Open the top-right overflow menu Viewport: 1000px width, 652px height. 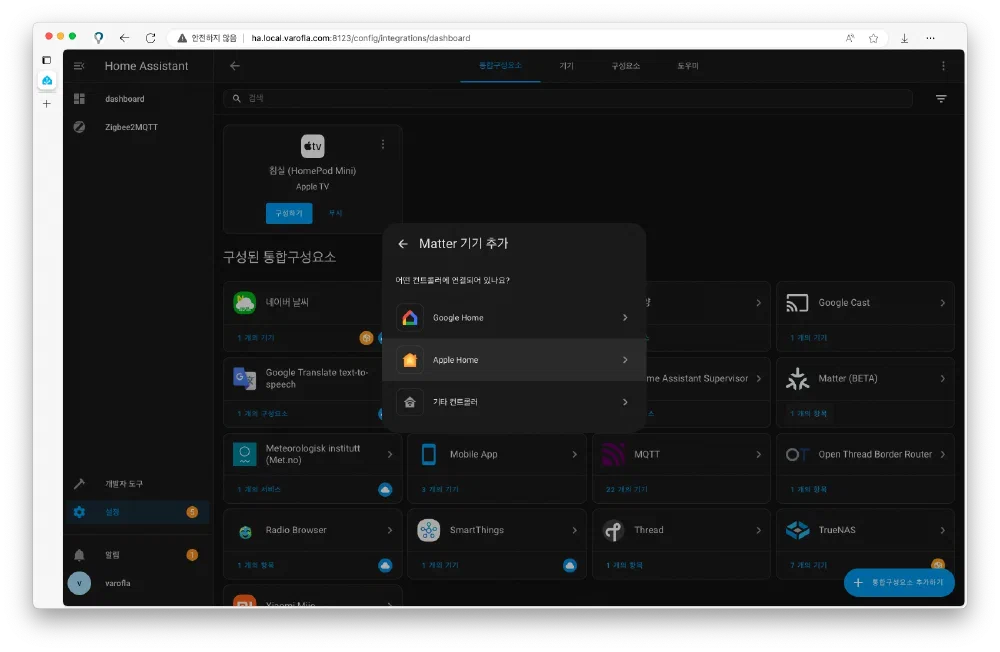(x=942, y=66)
